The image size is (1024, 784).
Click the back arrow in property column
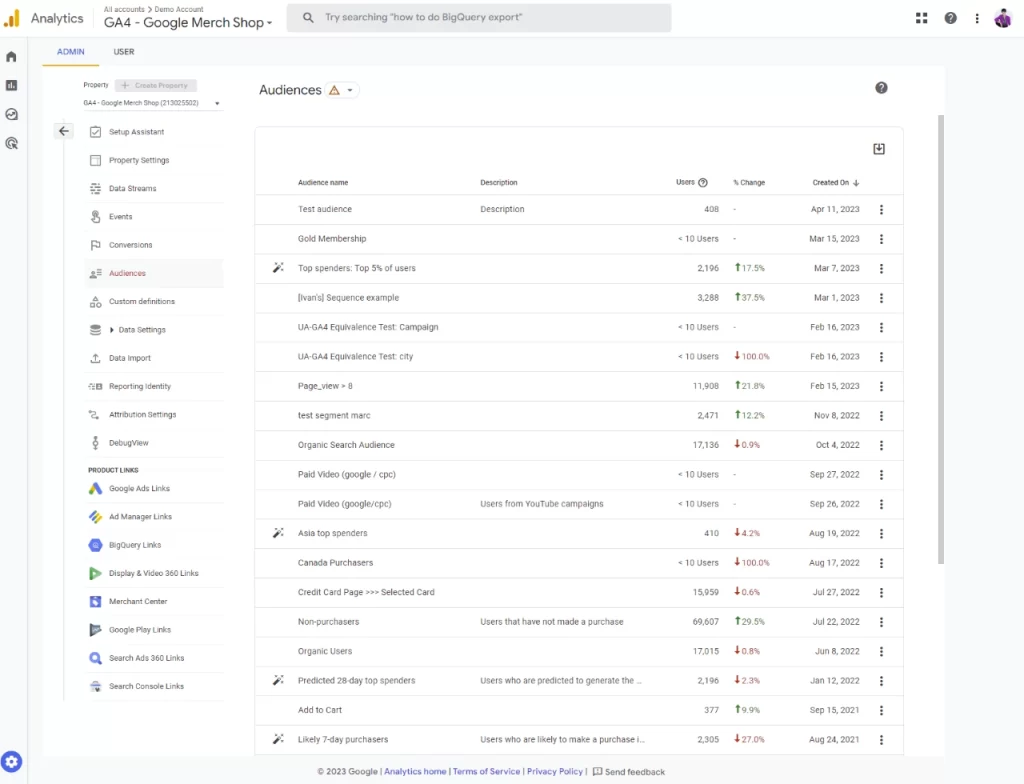point(63,131)
